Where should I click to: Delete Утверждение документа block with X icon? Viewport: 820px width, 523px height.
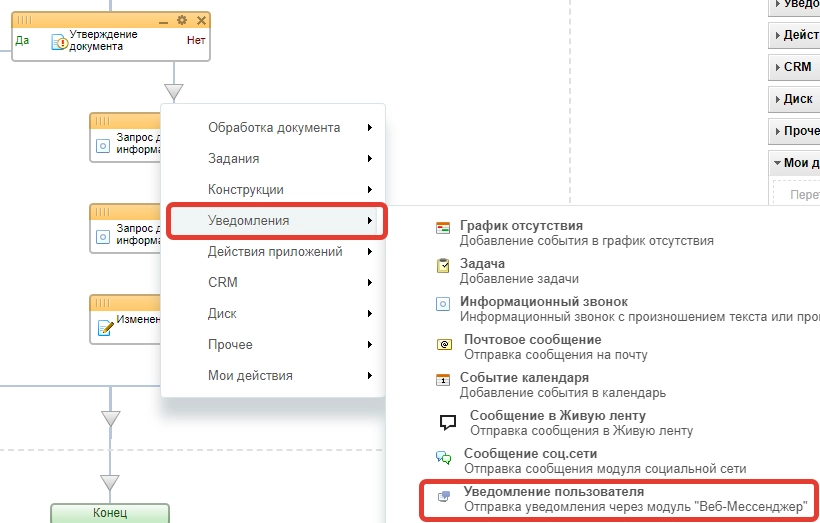tap(201, 20)
